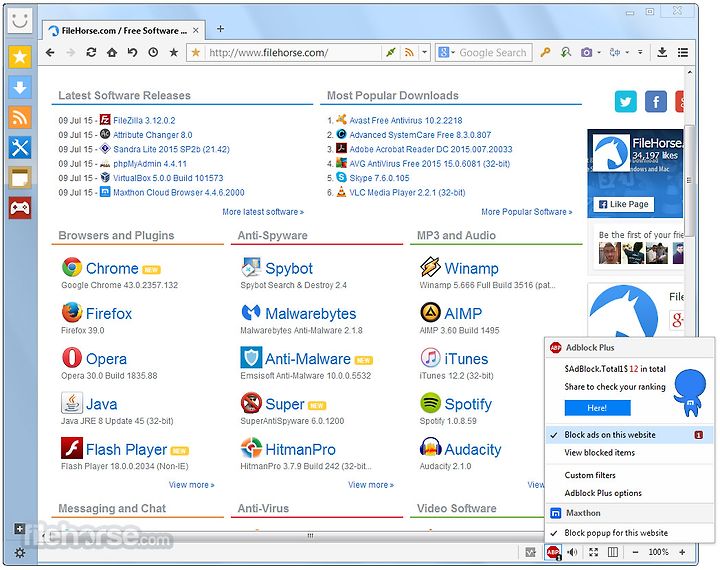Click the Facebook share button
Image resolution: width=720 pixels, height=570 pixels.
pyautogui.click(x=656, y=102)
